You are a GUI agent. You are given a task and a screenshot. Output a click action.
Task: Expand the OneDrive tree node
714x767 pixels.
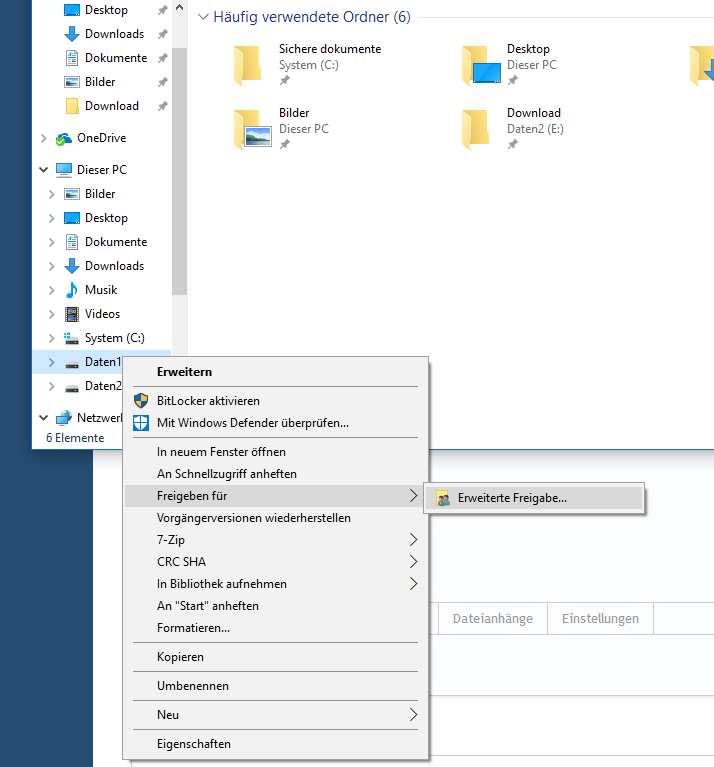tap(44, 138)
